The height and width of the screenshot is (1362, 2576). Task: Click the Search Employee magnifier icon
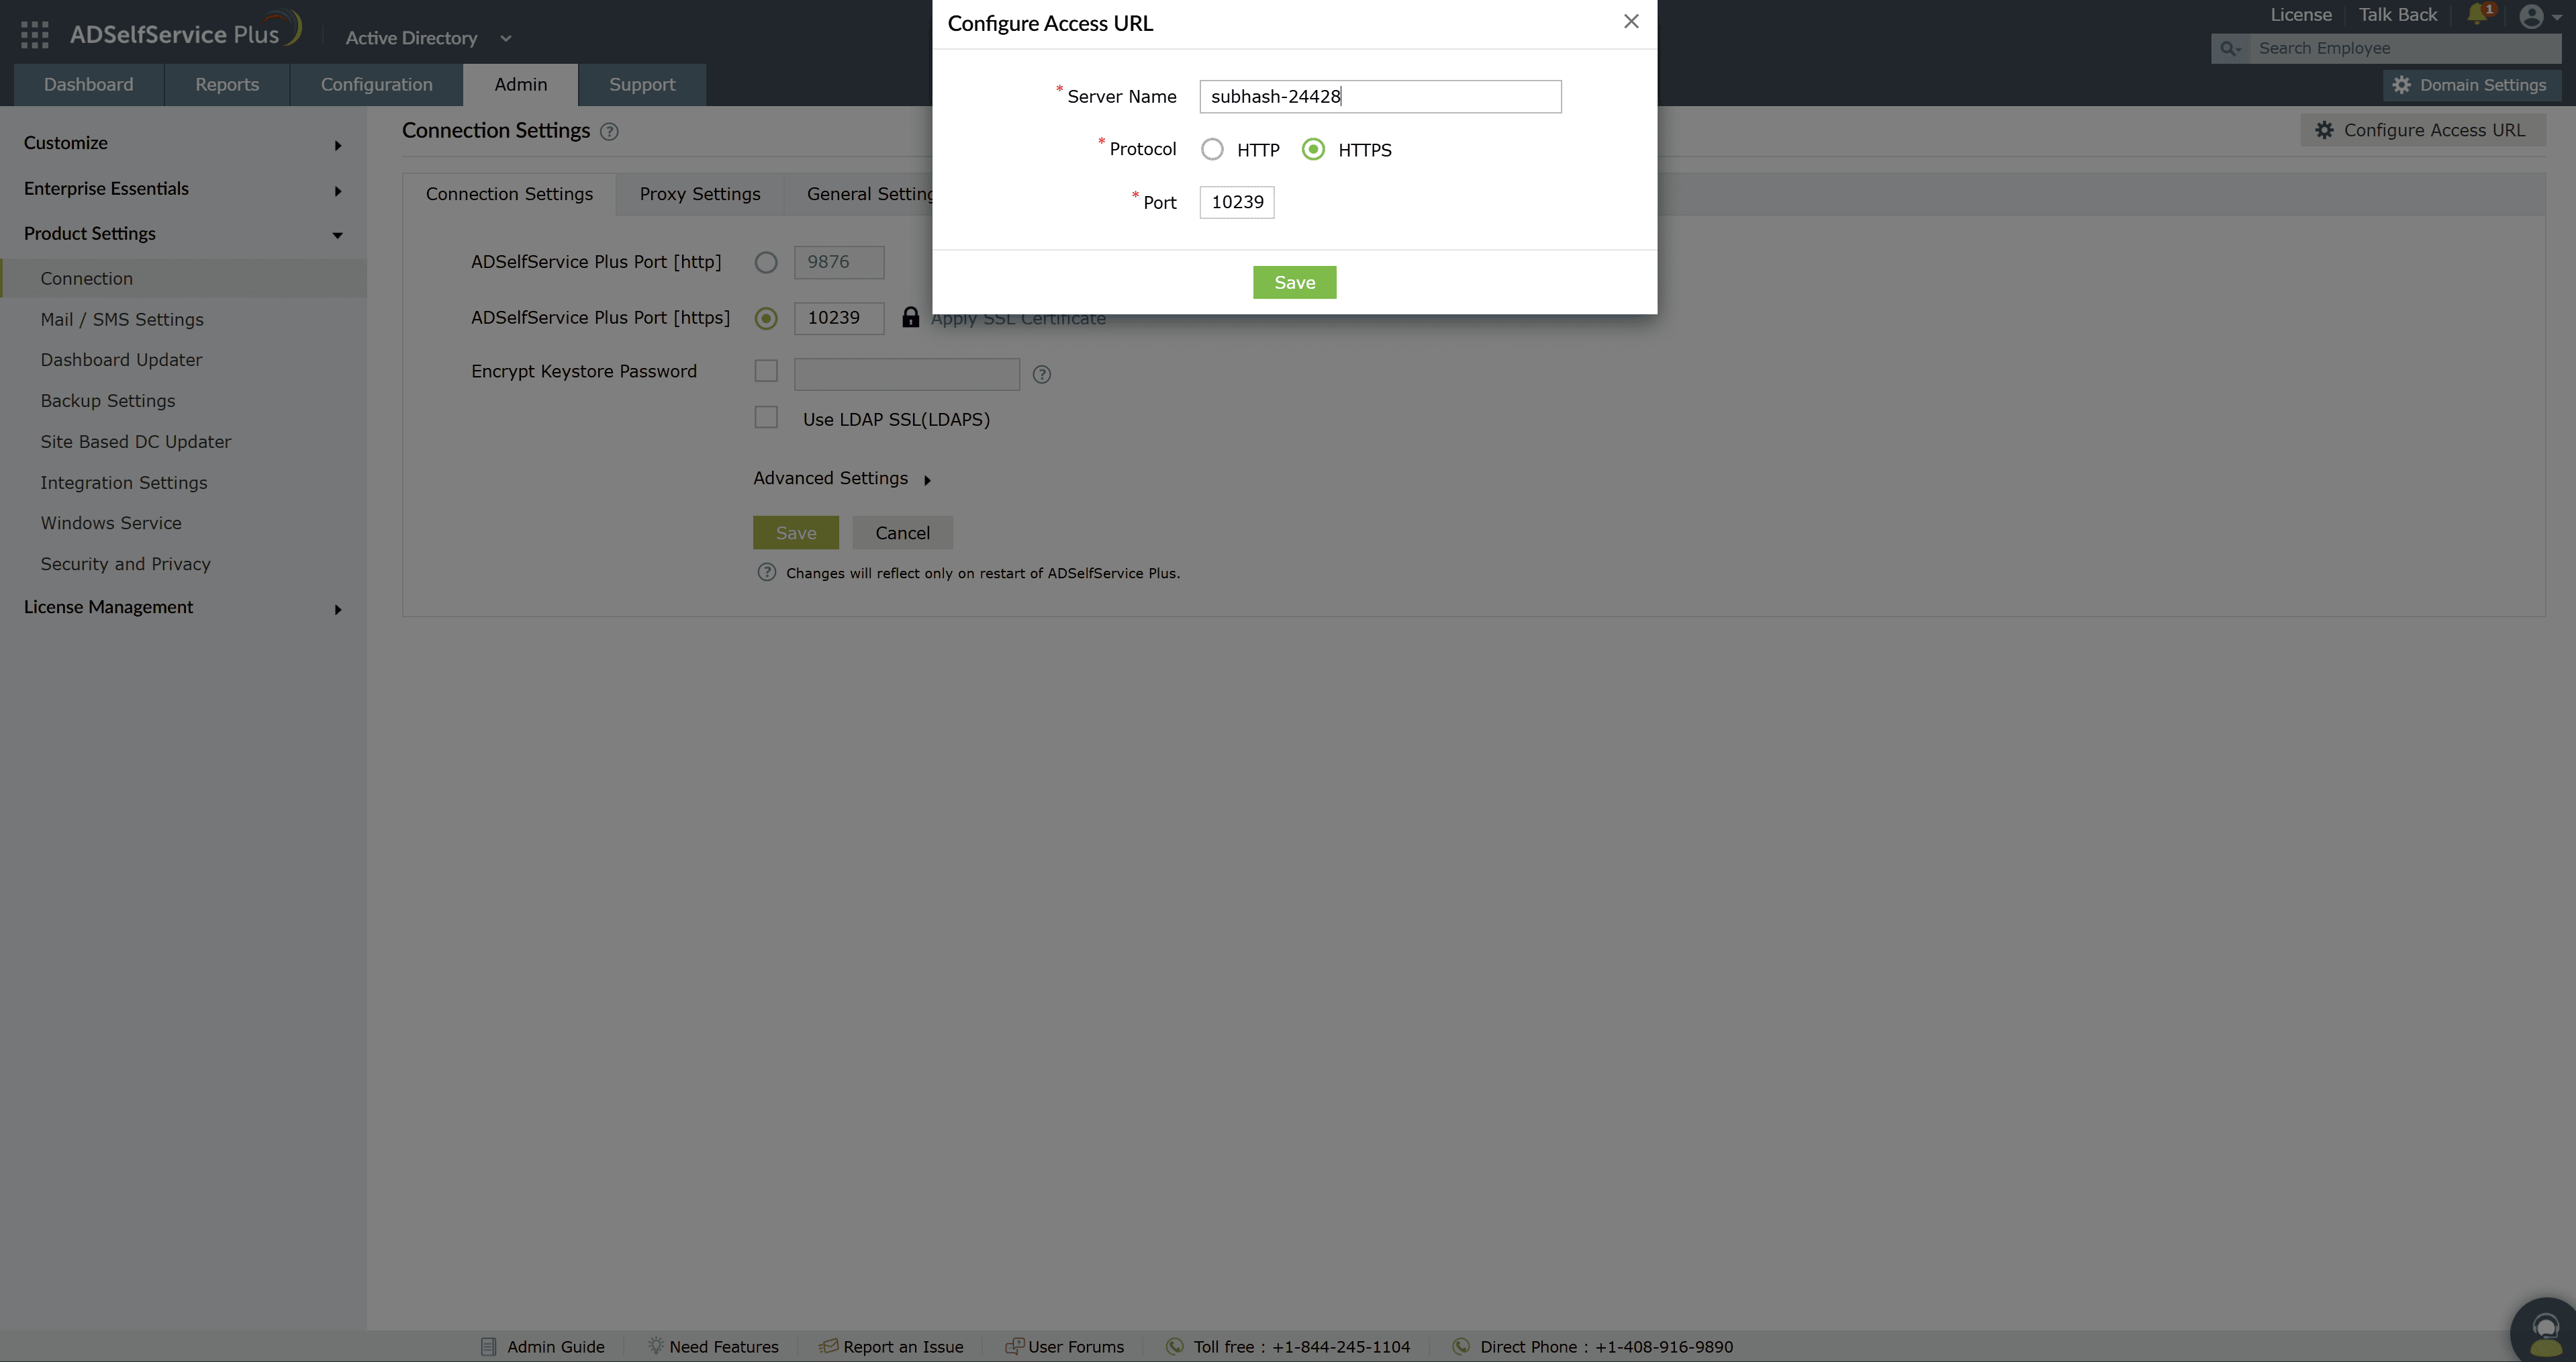point(2229,48)
